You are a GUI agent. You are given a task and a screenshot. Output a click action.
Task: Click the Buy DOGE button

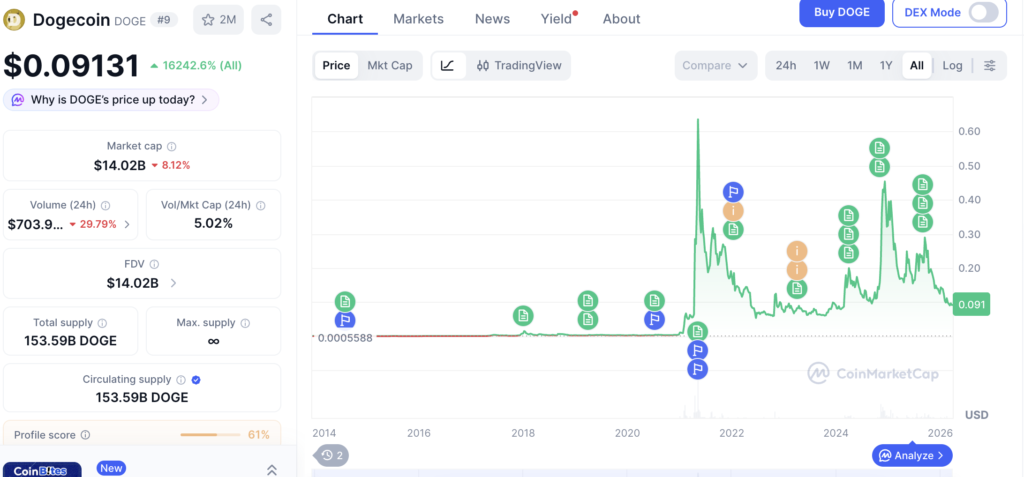841,13
